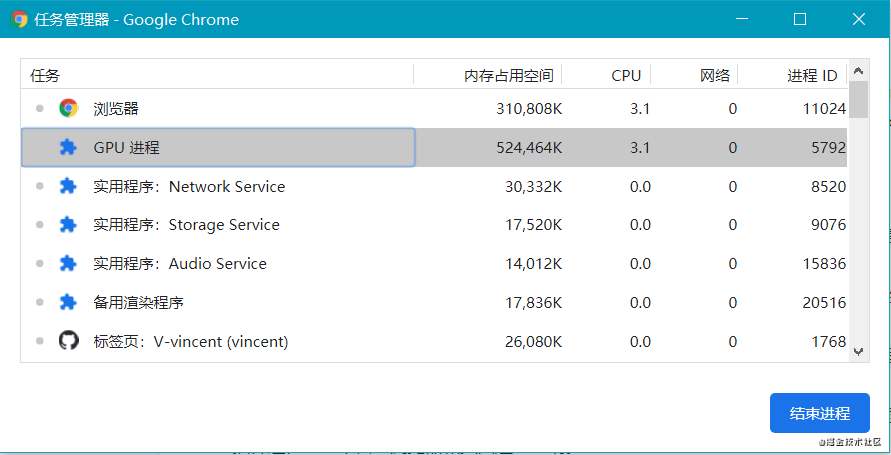Click process ID 8520

829,186
